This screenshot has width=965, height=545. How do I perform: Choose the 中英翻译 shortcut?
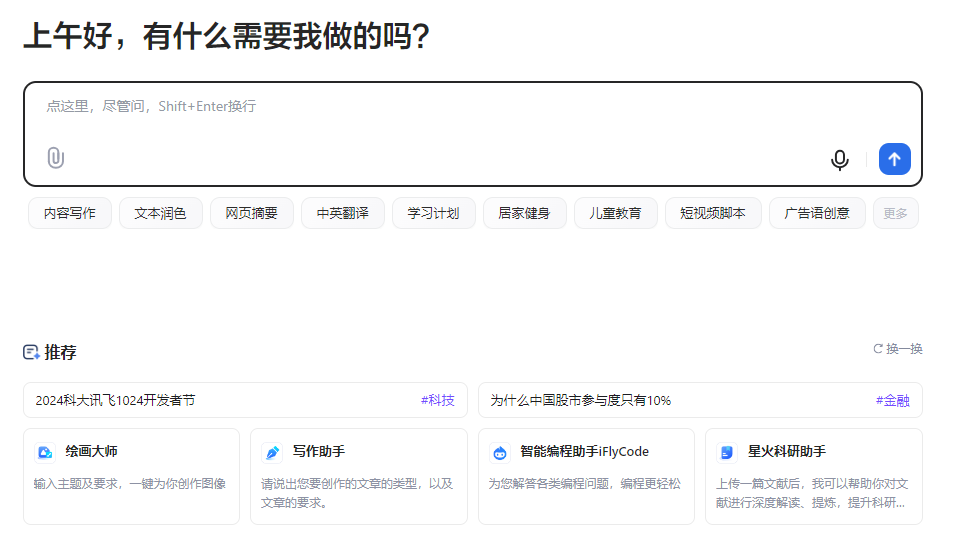343,213
